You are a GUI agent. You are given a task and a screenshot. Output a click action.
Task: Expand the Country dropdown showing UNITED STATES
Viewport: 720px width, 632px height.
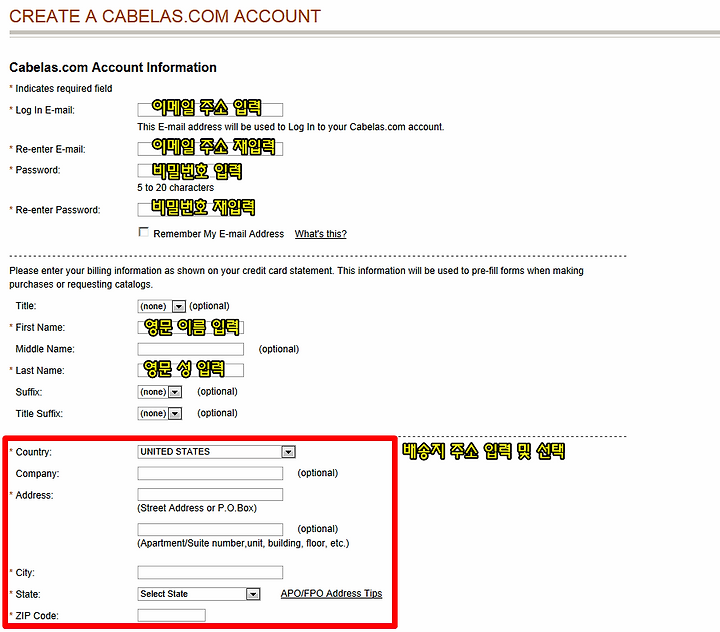(216, 452)
